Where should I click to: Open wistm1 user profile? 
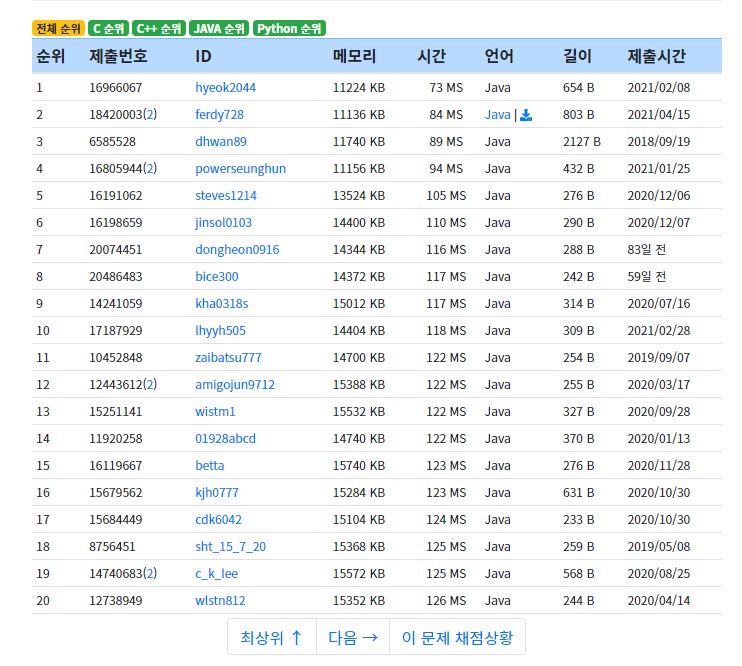(x=215, y=412)
